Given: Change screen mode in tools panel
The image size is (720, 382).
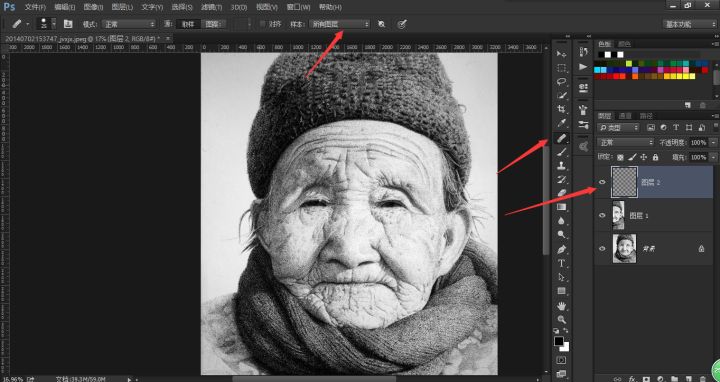Looking at the screenshot, I should (561, 374).
